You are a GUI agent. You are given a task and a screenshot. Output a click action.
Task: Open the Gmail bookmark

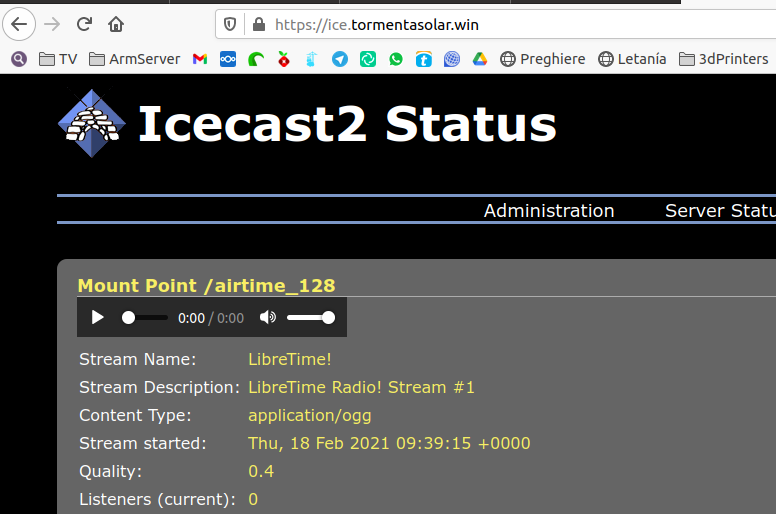(x=200, y=59)
